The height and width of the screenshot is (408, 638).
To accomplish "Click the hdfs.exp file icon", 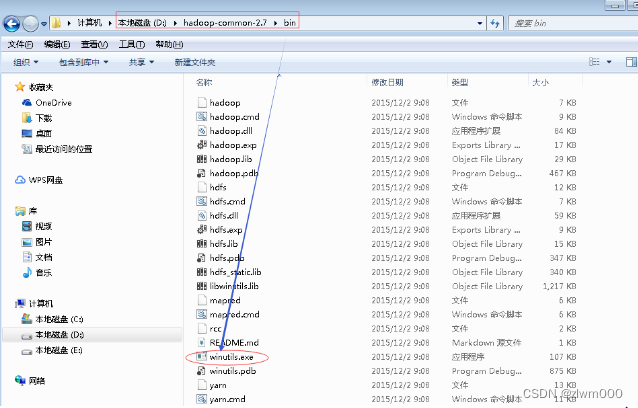I will (x=202, y=230).
